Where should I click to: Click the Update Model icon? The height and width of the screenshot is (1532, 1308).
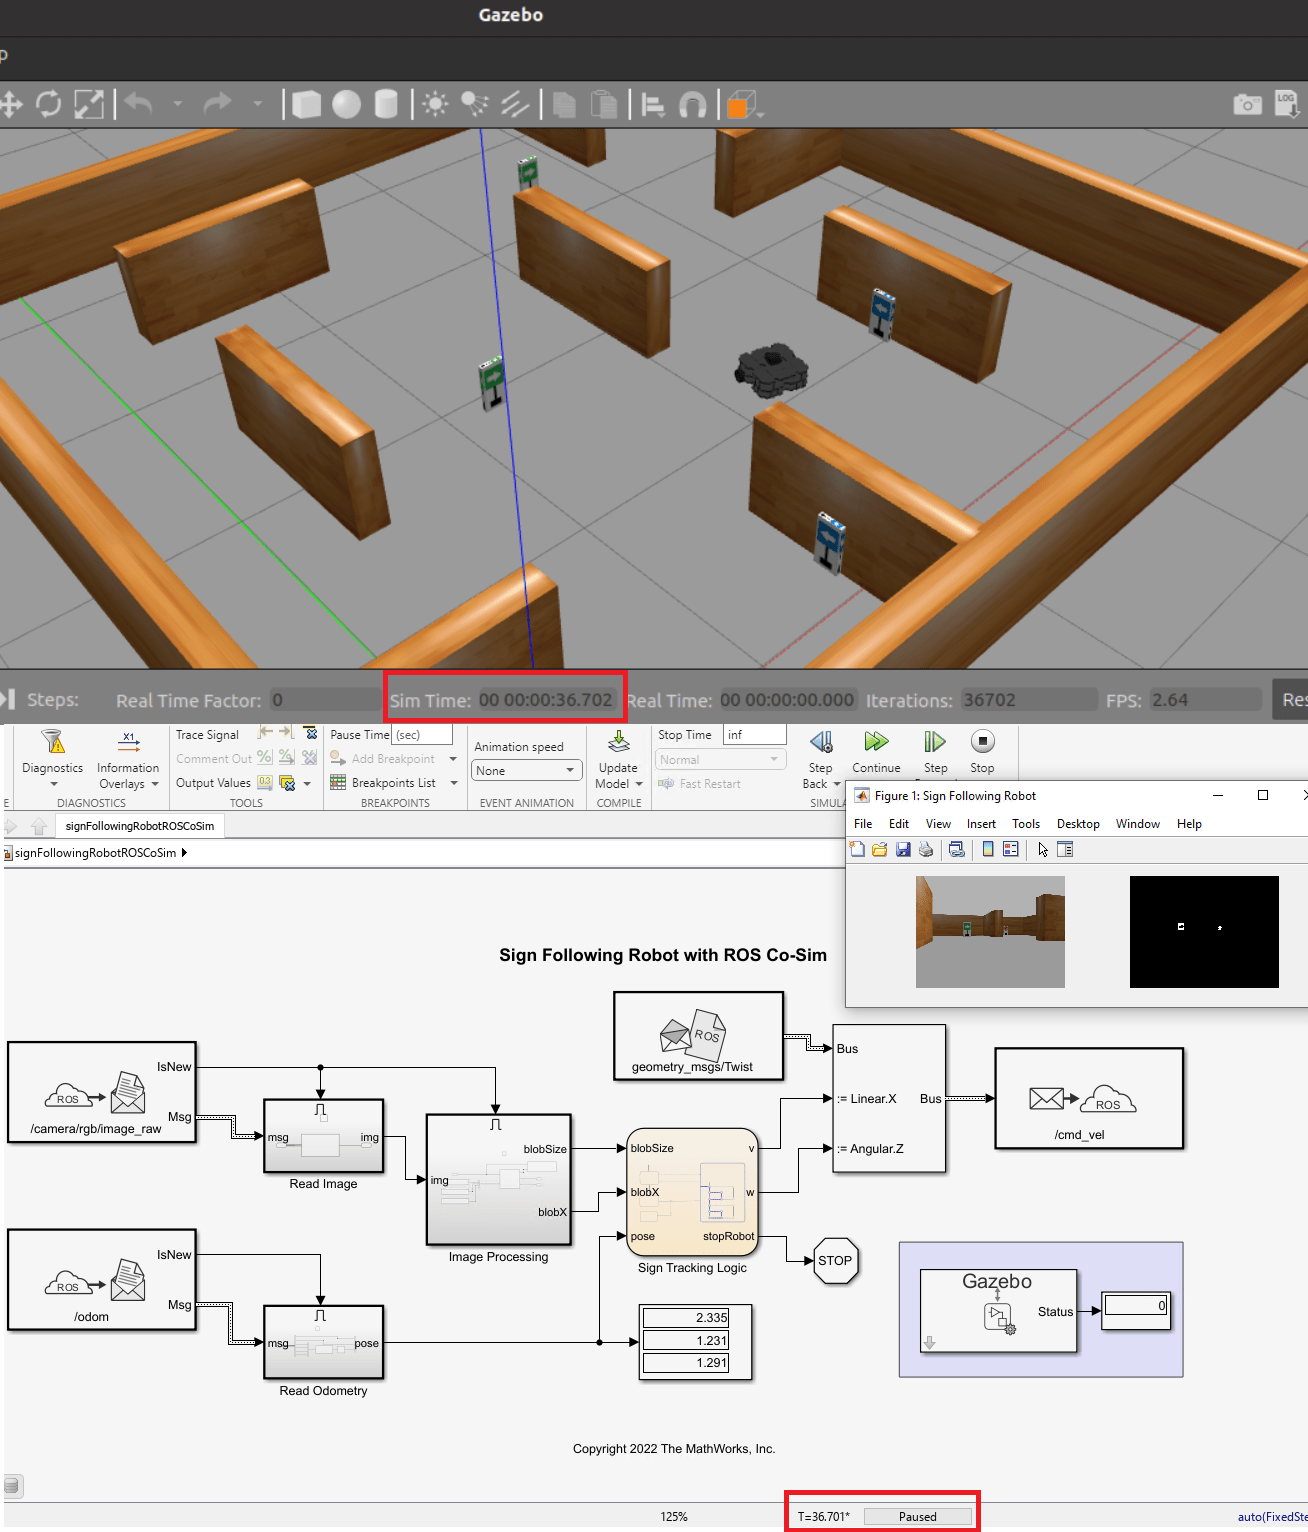pos(619,742)
